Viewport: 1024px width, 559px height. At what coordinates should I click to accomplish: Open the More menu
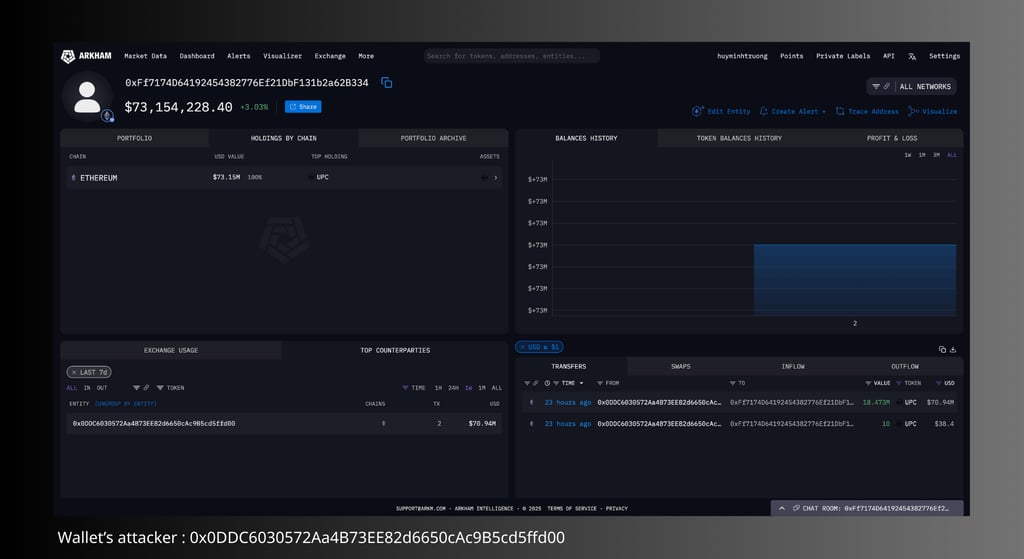tap(366, 56)
